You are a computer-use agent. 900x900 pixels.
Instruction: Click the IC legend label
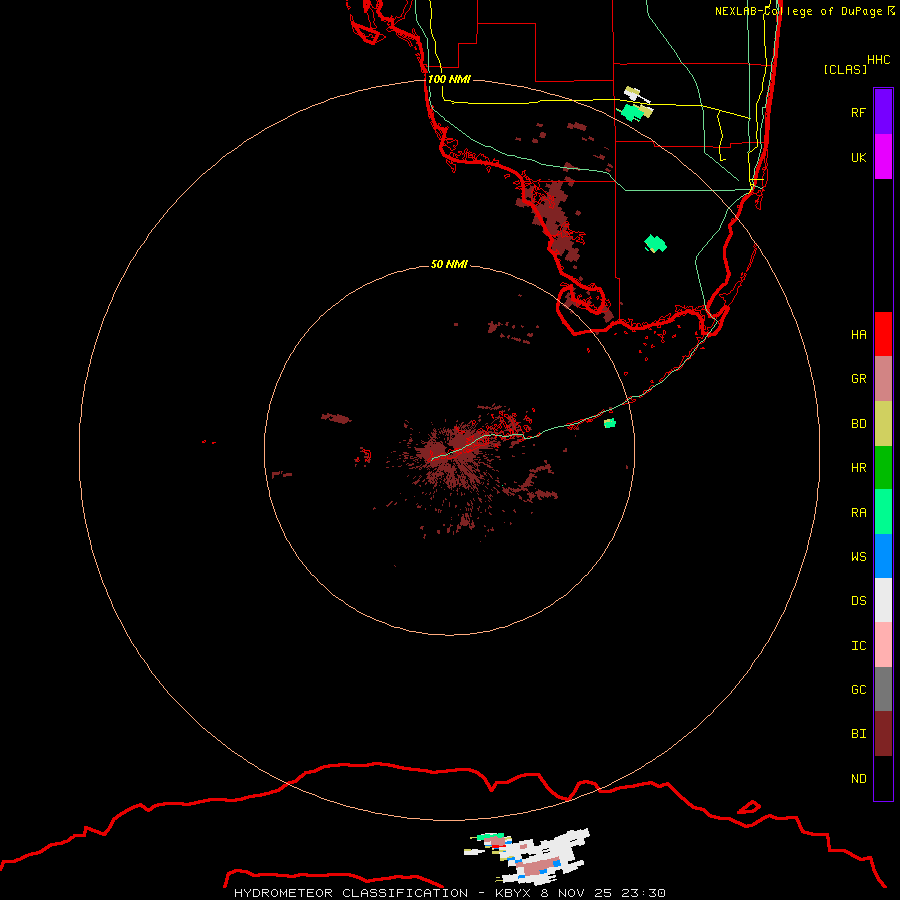[858, 646]
